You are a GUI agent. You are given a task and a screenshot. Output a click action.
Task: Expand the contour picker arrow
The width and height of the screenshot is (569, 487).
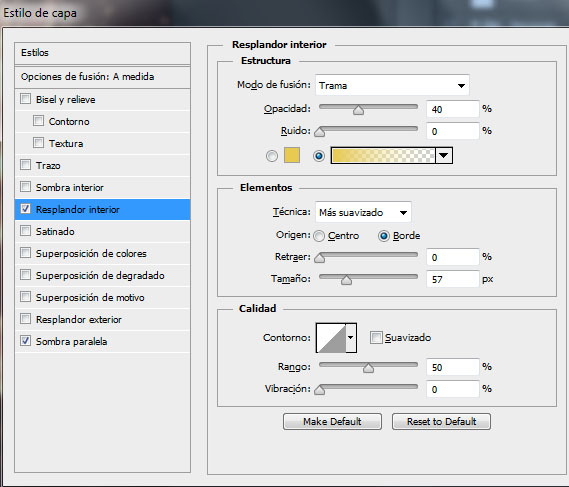coord(351,337)
